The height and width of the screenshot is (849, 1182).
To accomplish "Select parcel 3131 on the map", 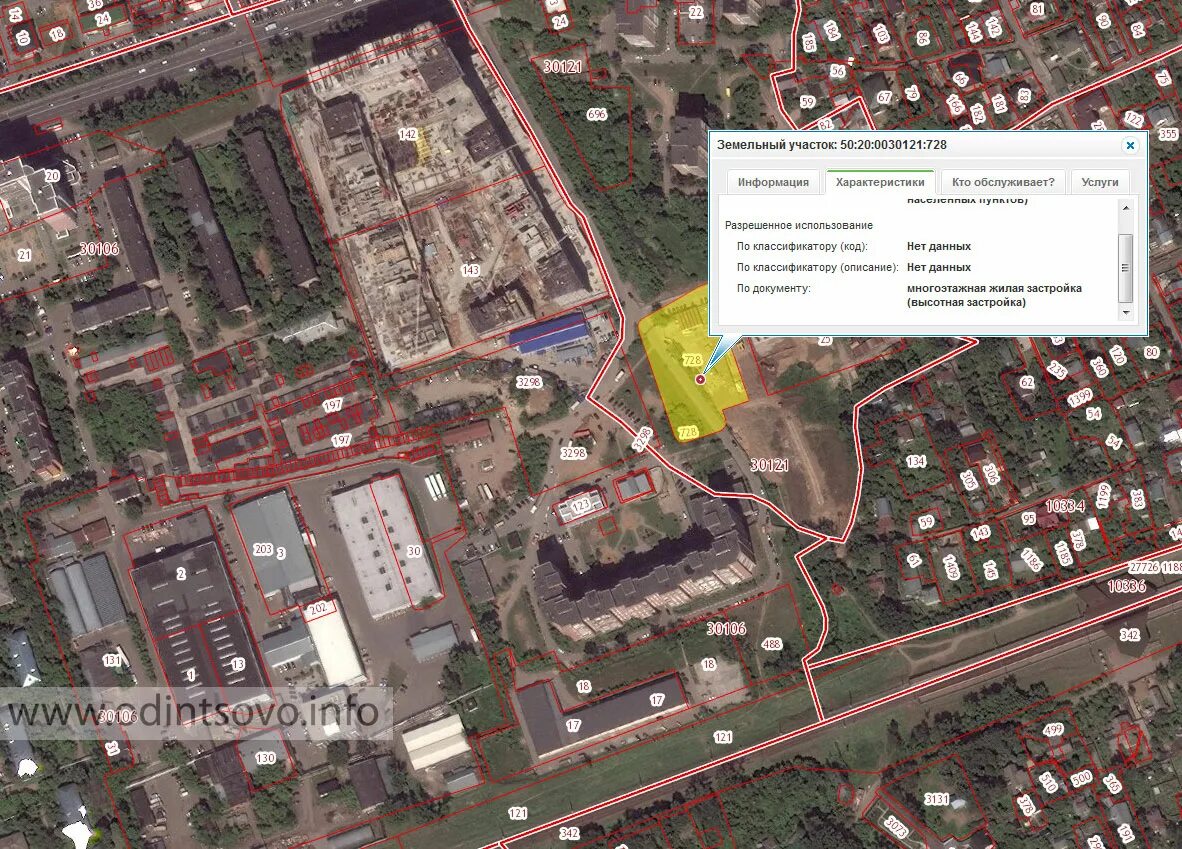I will tap(936, 798).
